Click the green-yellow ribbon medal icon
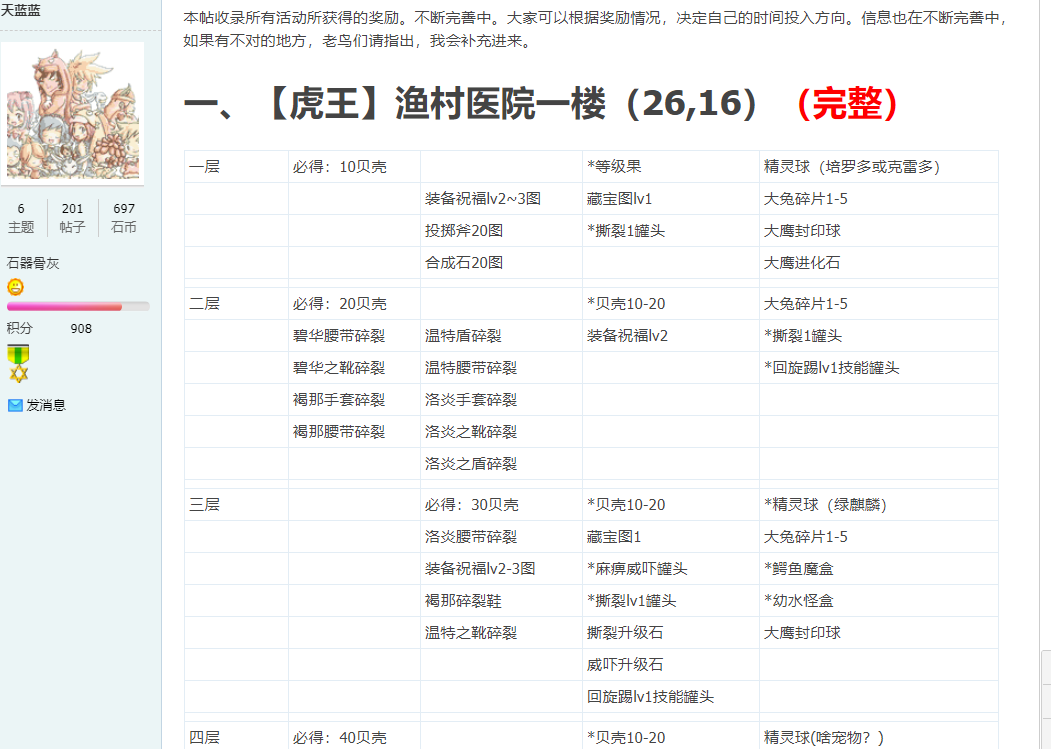Screen dimensions: 1051x749 coord(18,354)
